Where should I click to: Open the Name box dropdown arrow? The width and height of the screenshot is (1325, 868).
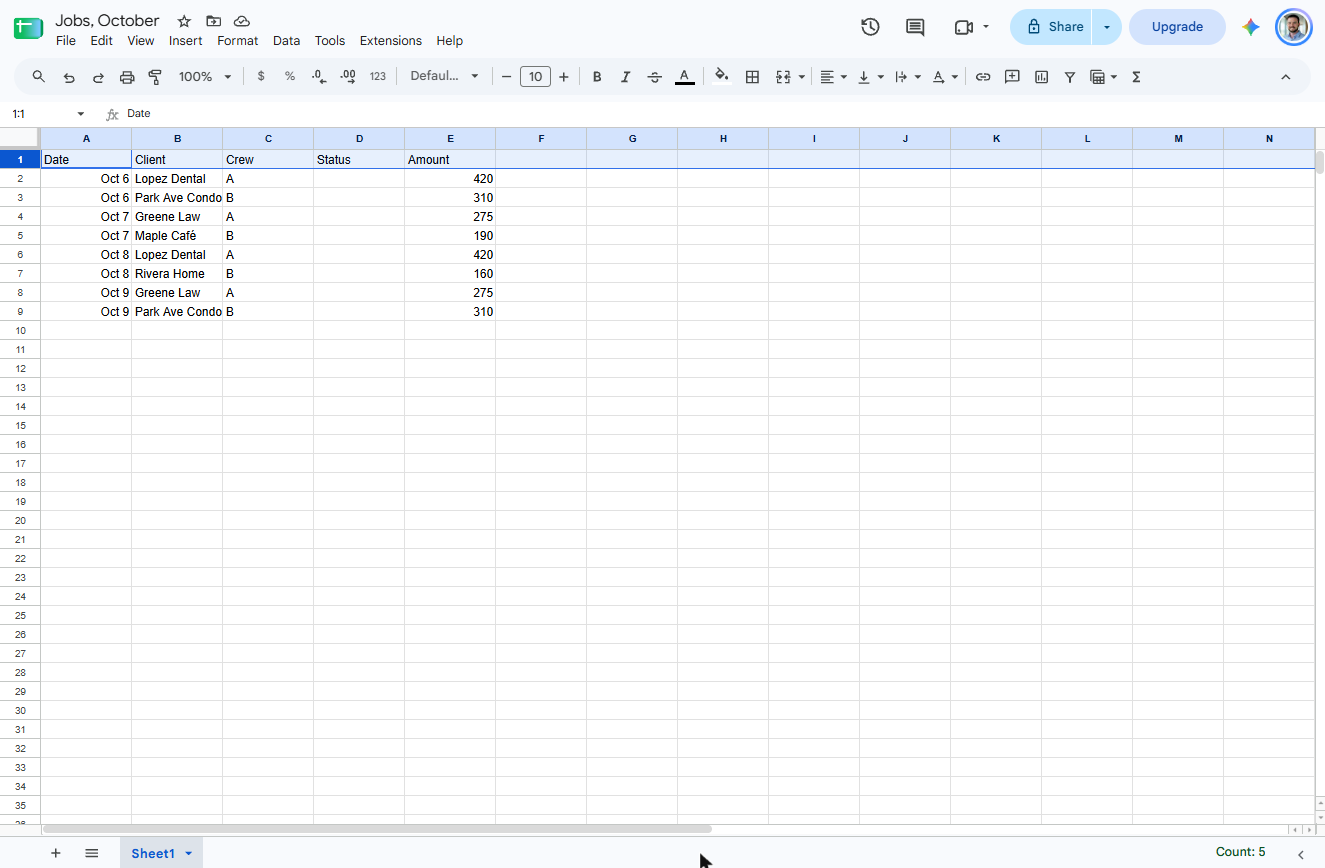click(81, 114)
